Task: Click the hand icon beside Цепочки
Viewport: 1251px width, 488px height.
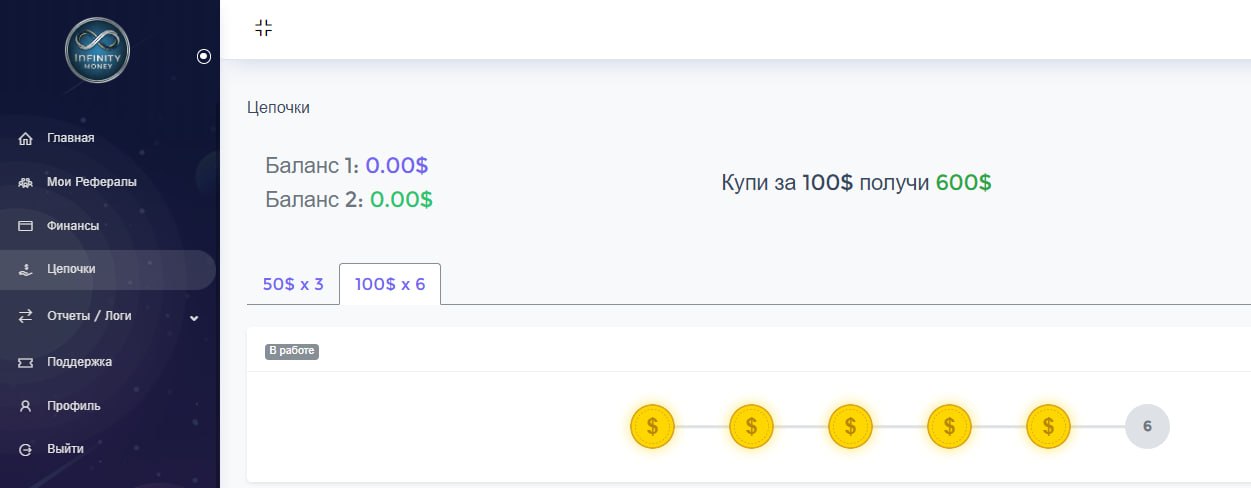Action: point(26,270)
